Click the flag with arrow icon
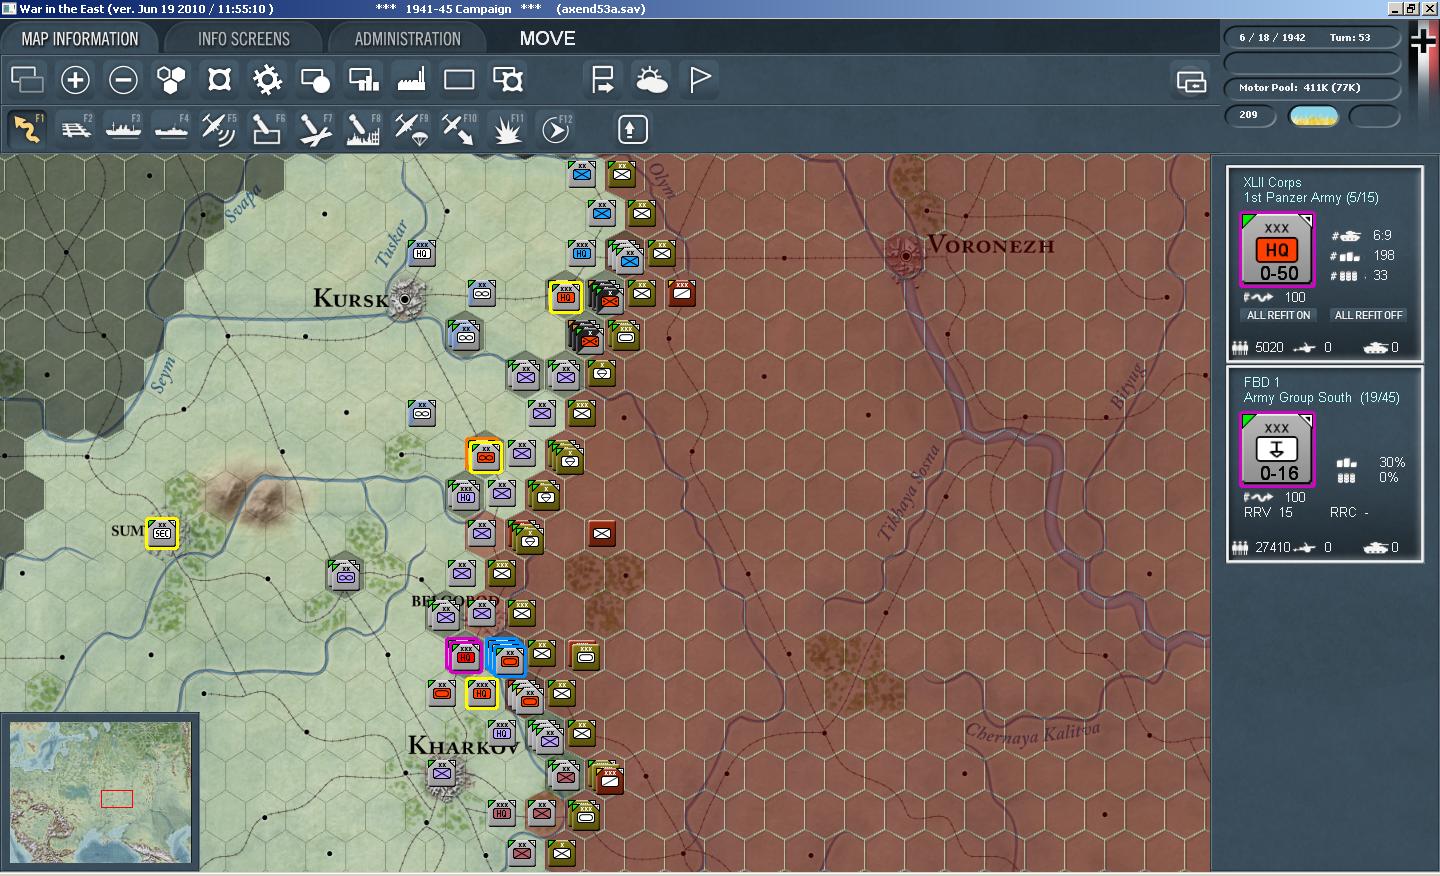Image resolution: width=1440 pixels, height=876 pixels. 603,79
